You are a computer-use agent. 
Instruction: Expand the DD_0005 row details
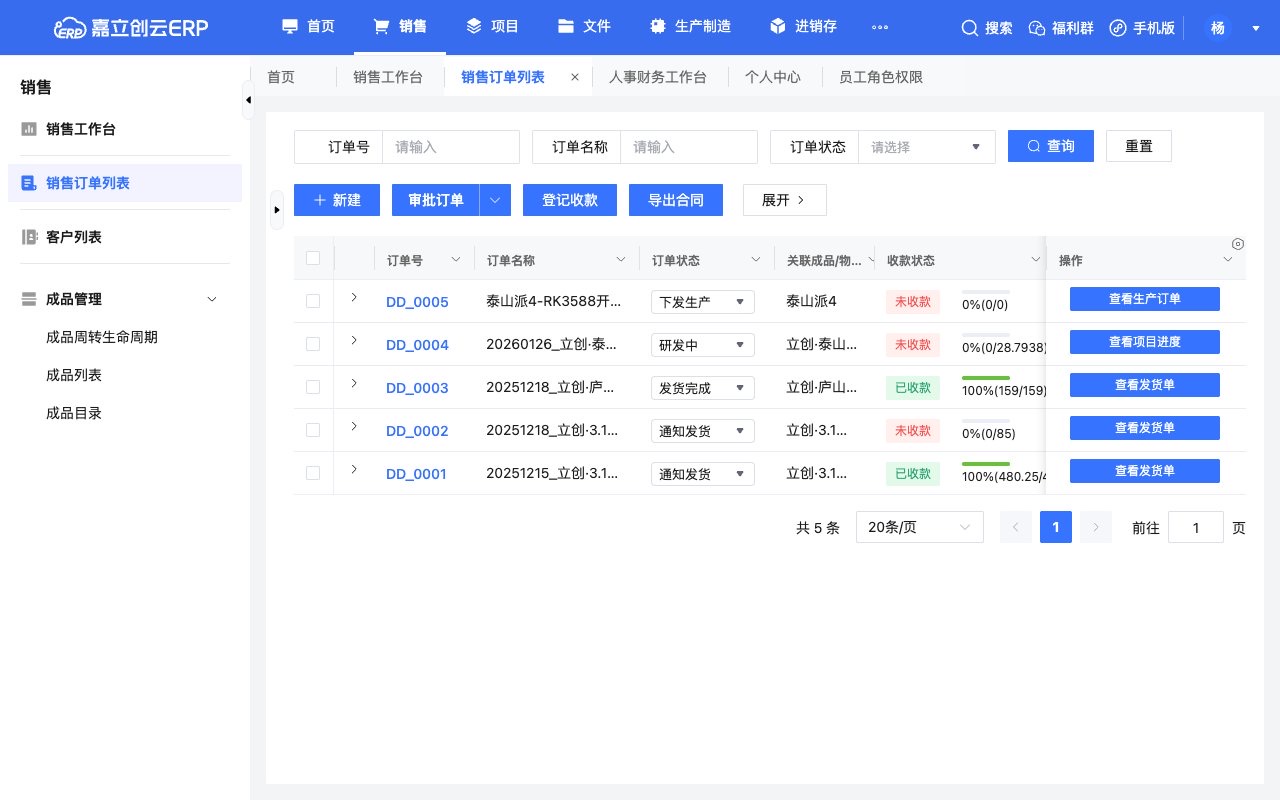tap(354, 297)
